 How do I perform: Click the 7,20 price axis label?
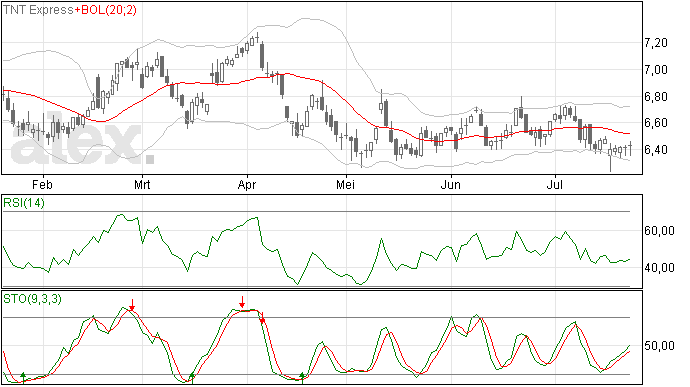pos(656,43)
